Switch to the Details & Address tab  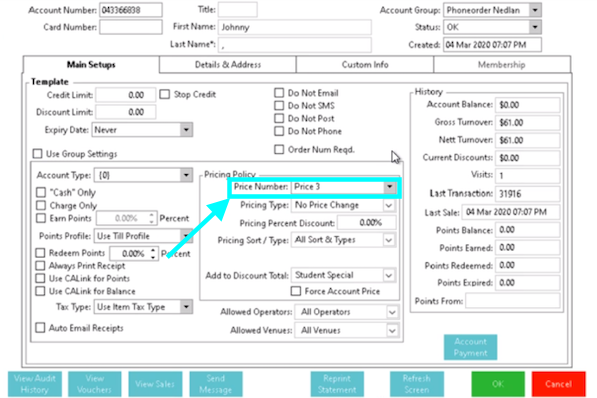[x=228, y=64]
